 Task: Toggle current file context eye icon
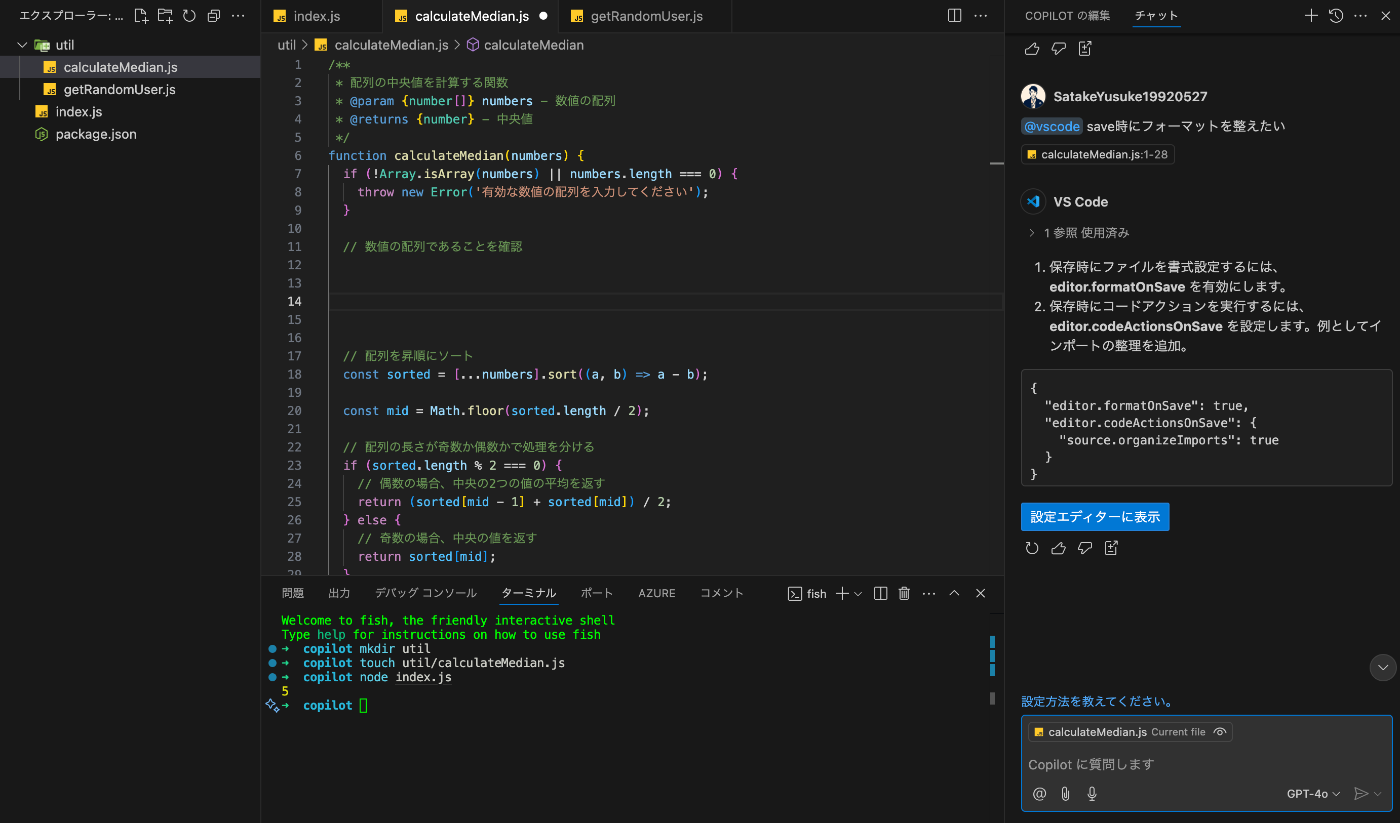1220,732
